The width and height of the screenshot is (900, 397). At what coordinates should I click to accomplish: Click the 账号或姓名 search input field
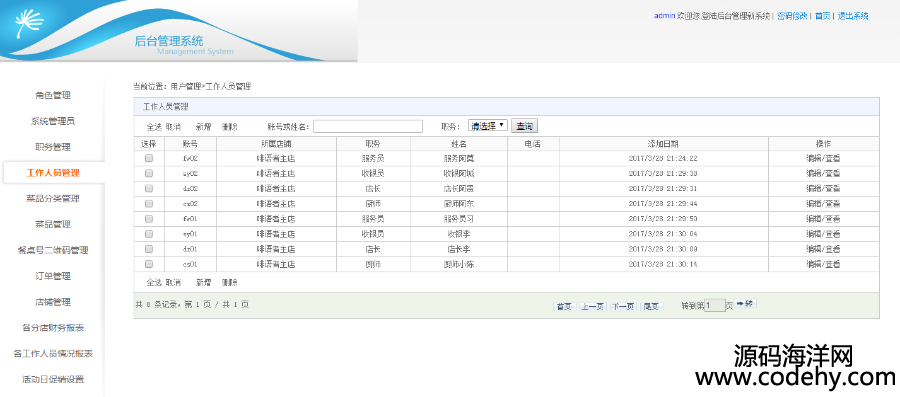click(368, 126)
